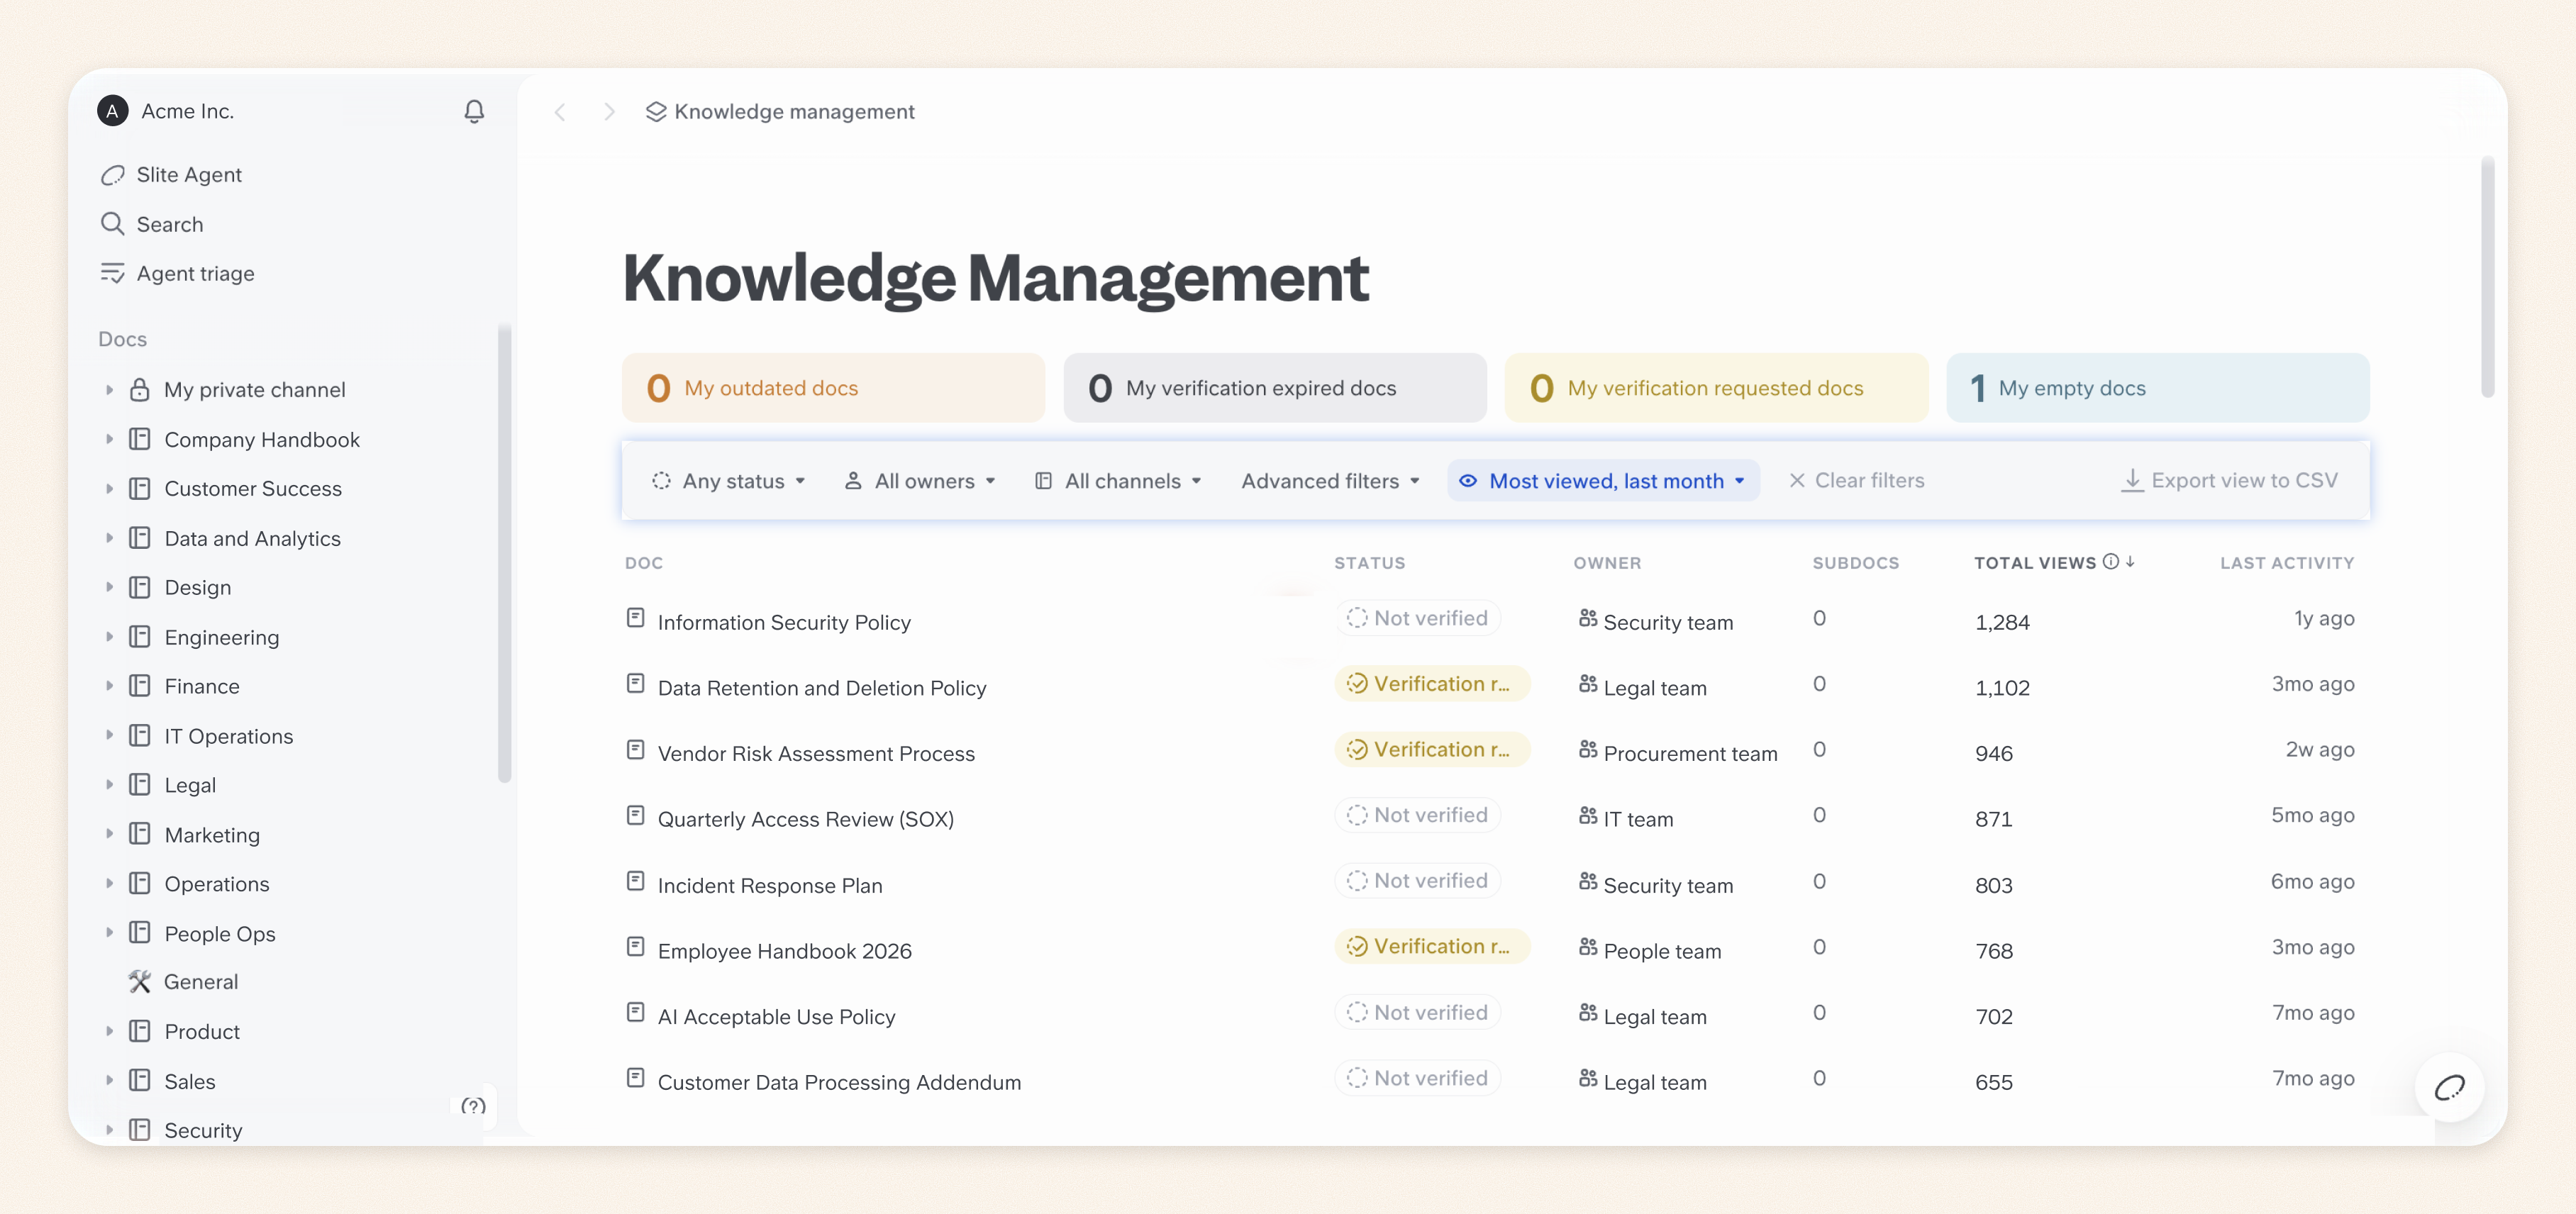Expand the Engineering channel arrow

[x=109, y=637]
